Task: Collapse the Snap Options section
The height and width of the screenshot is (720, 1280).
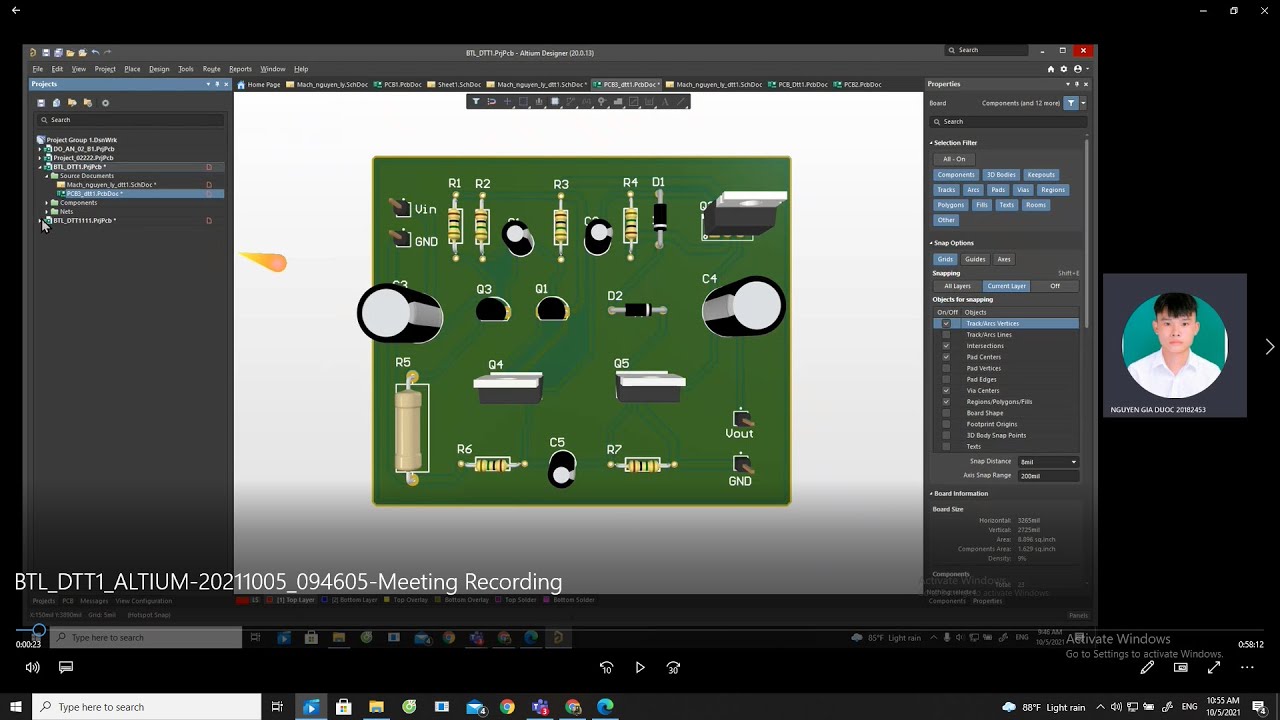Action: (931, 243)
